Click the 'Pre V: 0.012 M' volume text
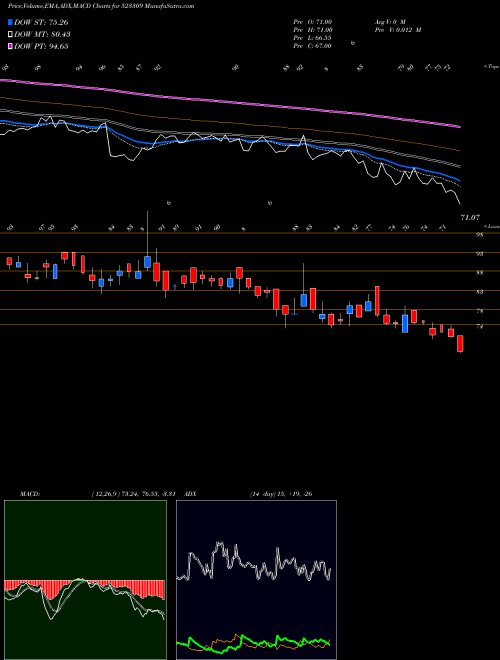This screenshot has height=660, width=500. point(397,30)
